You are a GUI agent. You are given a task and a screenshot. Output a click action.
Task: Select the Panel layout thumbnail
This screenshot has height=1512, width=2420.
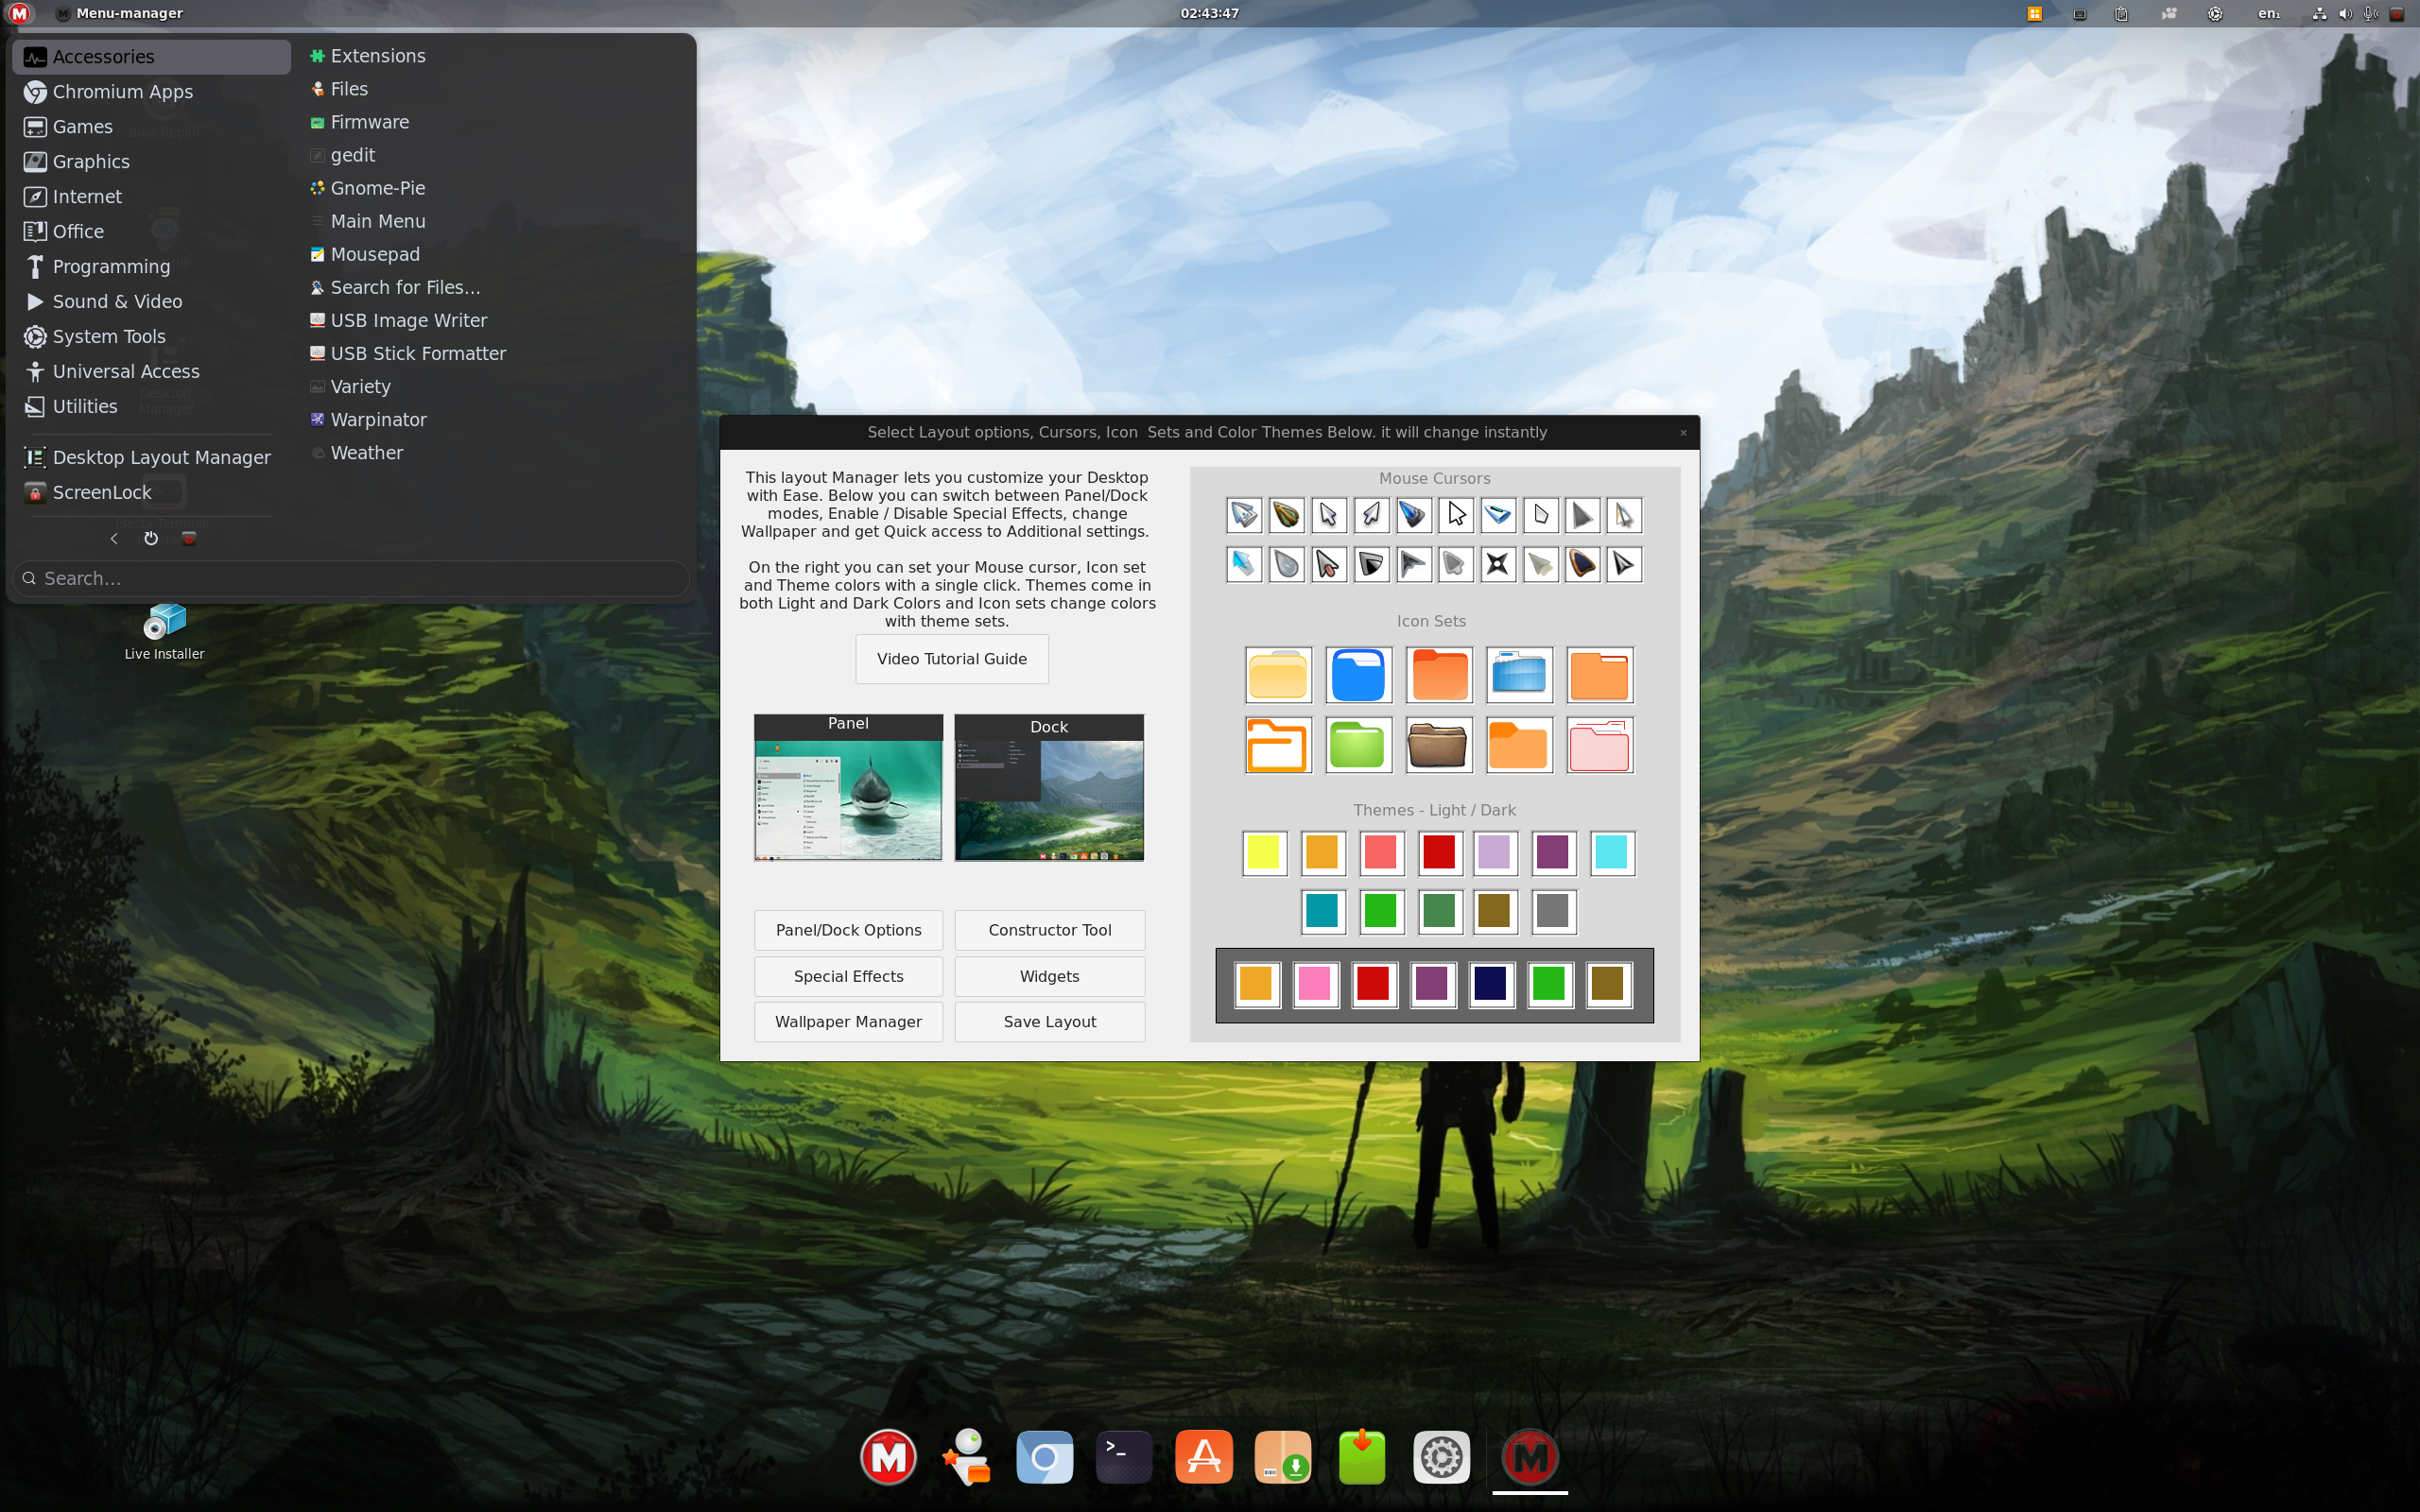point(848,787)
